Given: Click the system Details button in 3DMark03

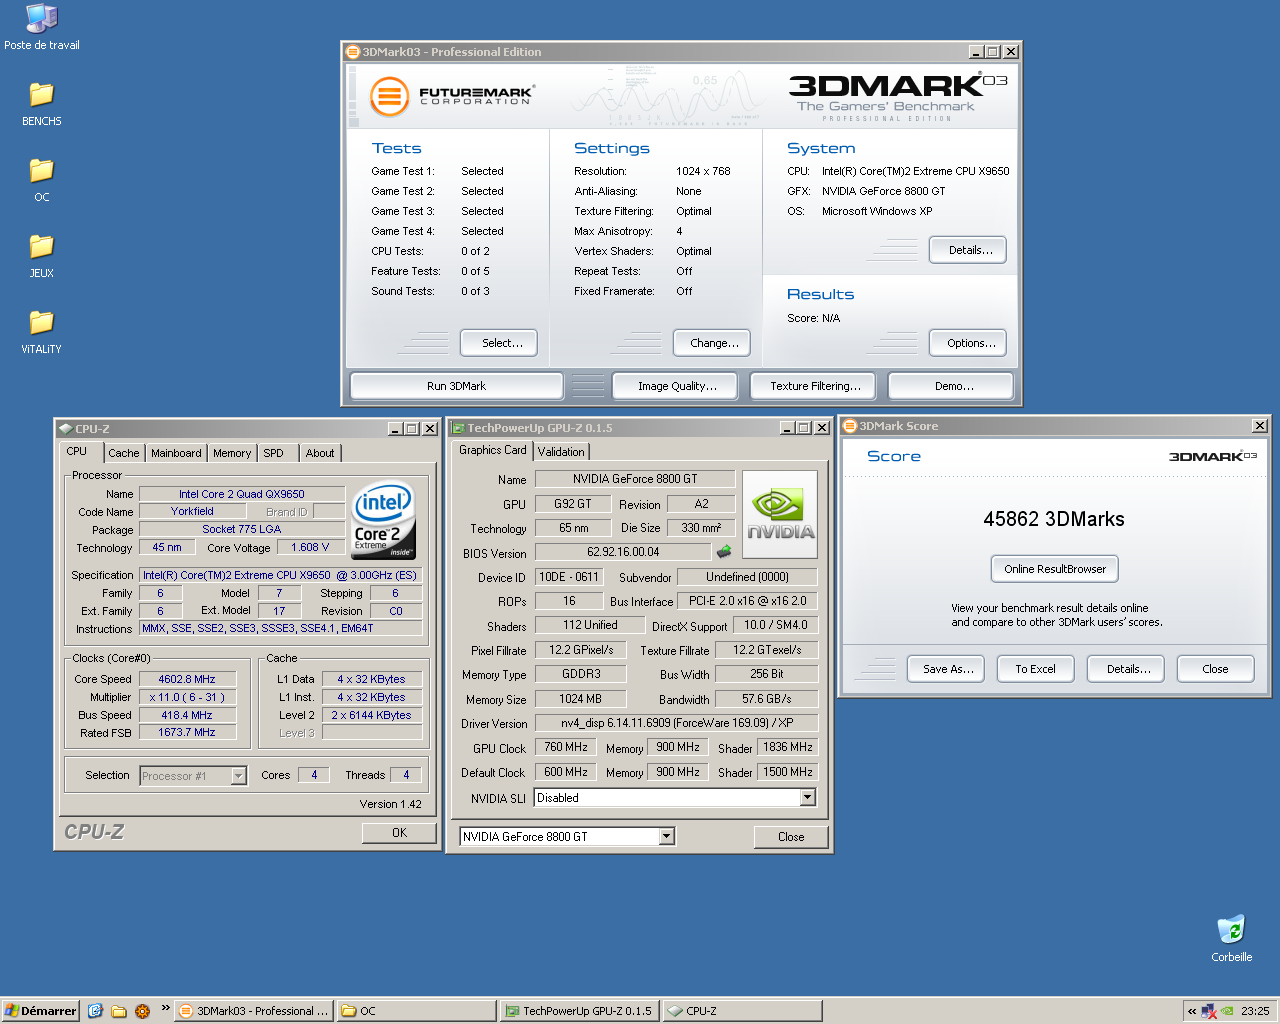Looking at the screenshot, I should (x=970, y=250).
